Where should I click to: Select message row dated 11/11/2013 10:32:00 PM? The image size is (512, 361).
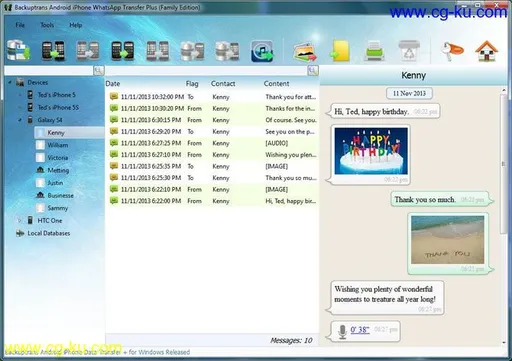pos(212,97)
